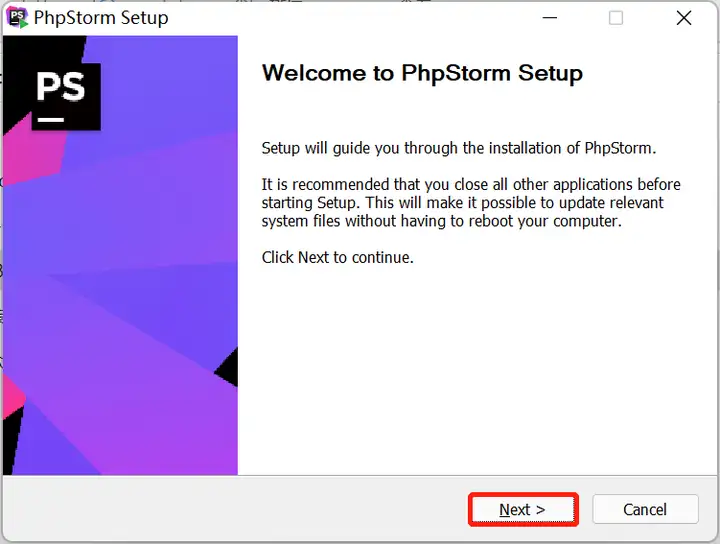Screen dimensions: 720x544
Task: Click the white underline bar in the PS logo
Action: pyautogui.click(x=51, y=119)
